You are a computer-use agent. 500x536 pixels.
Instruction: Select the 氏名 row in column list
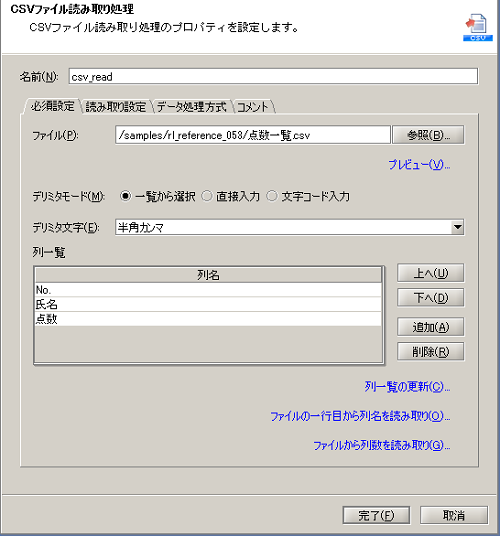point(208,304)
